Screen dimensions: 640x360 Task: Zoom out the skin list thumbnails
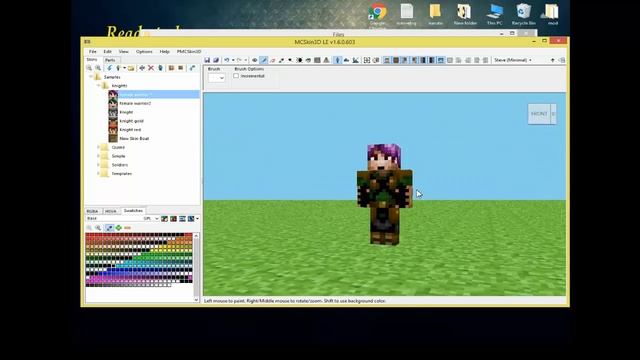89,68
